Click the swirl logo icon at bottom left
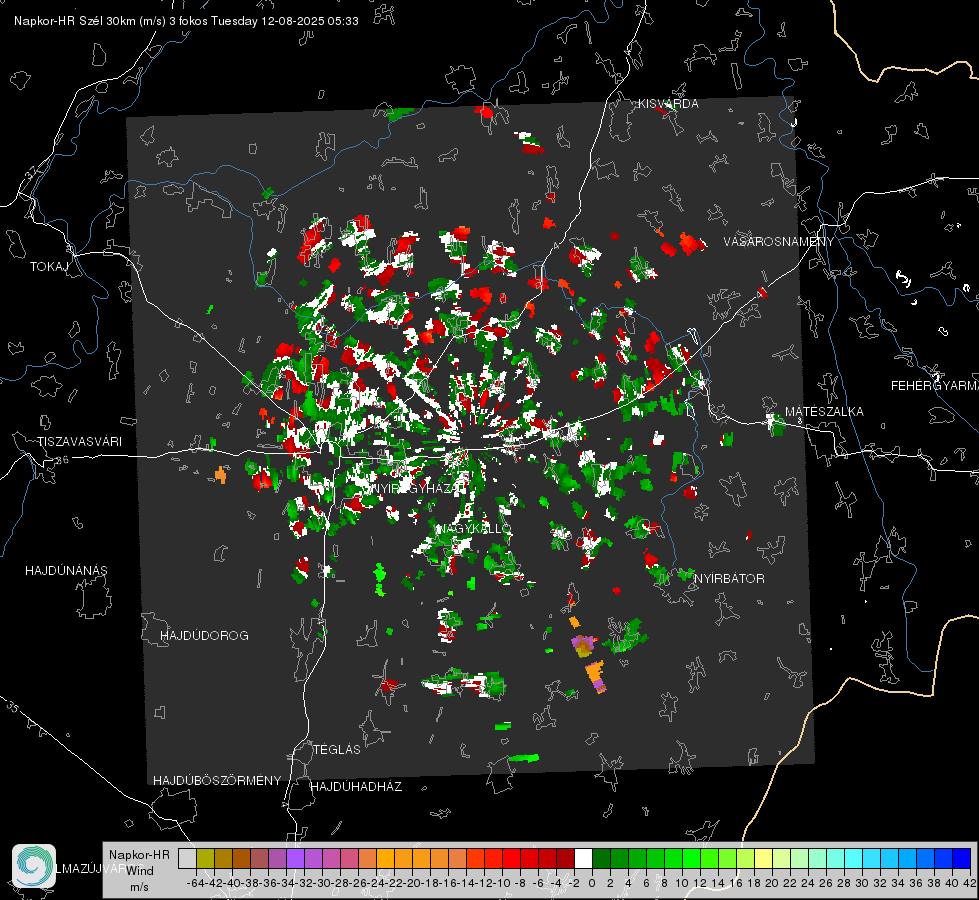This screenshot has height=900, width=979. (34, 866)
